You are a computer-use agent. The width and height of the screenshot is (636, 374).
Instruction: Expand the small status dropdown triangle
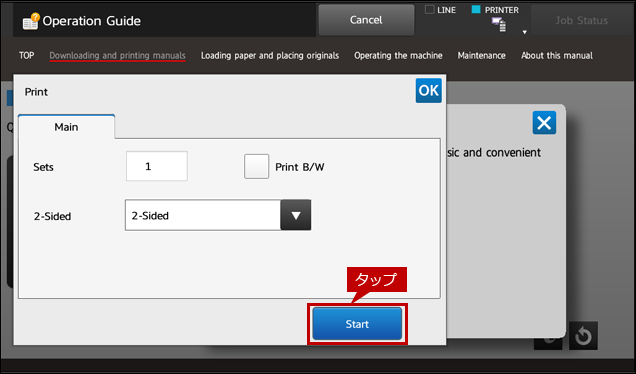pos(524,32)
